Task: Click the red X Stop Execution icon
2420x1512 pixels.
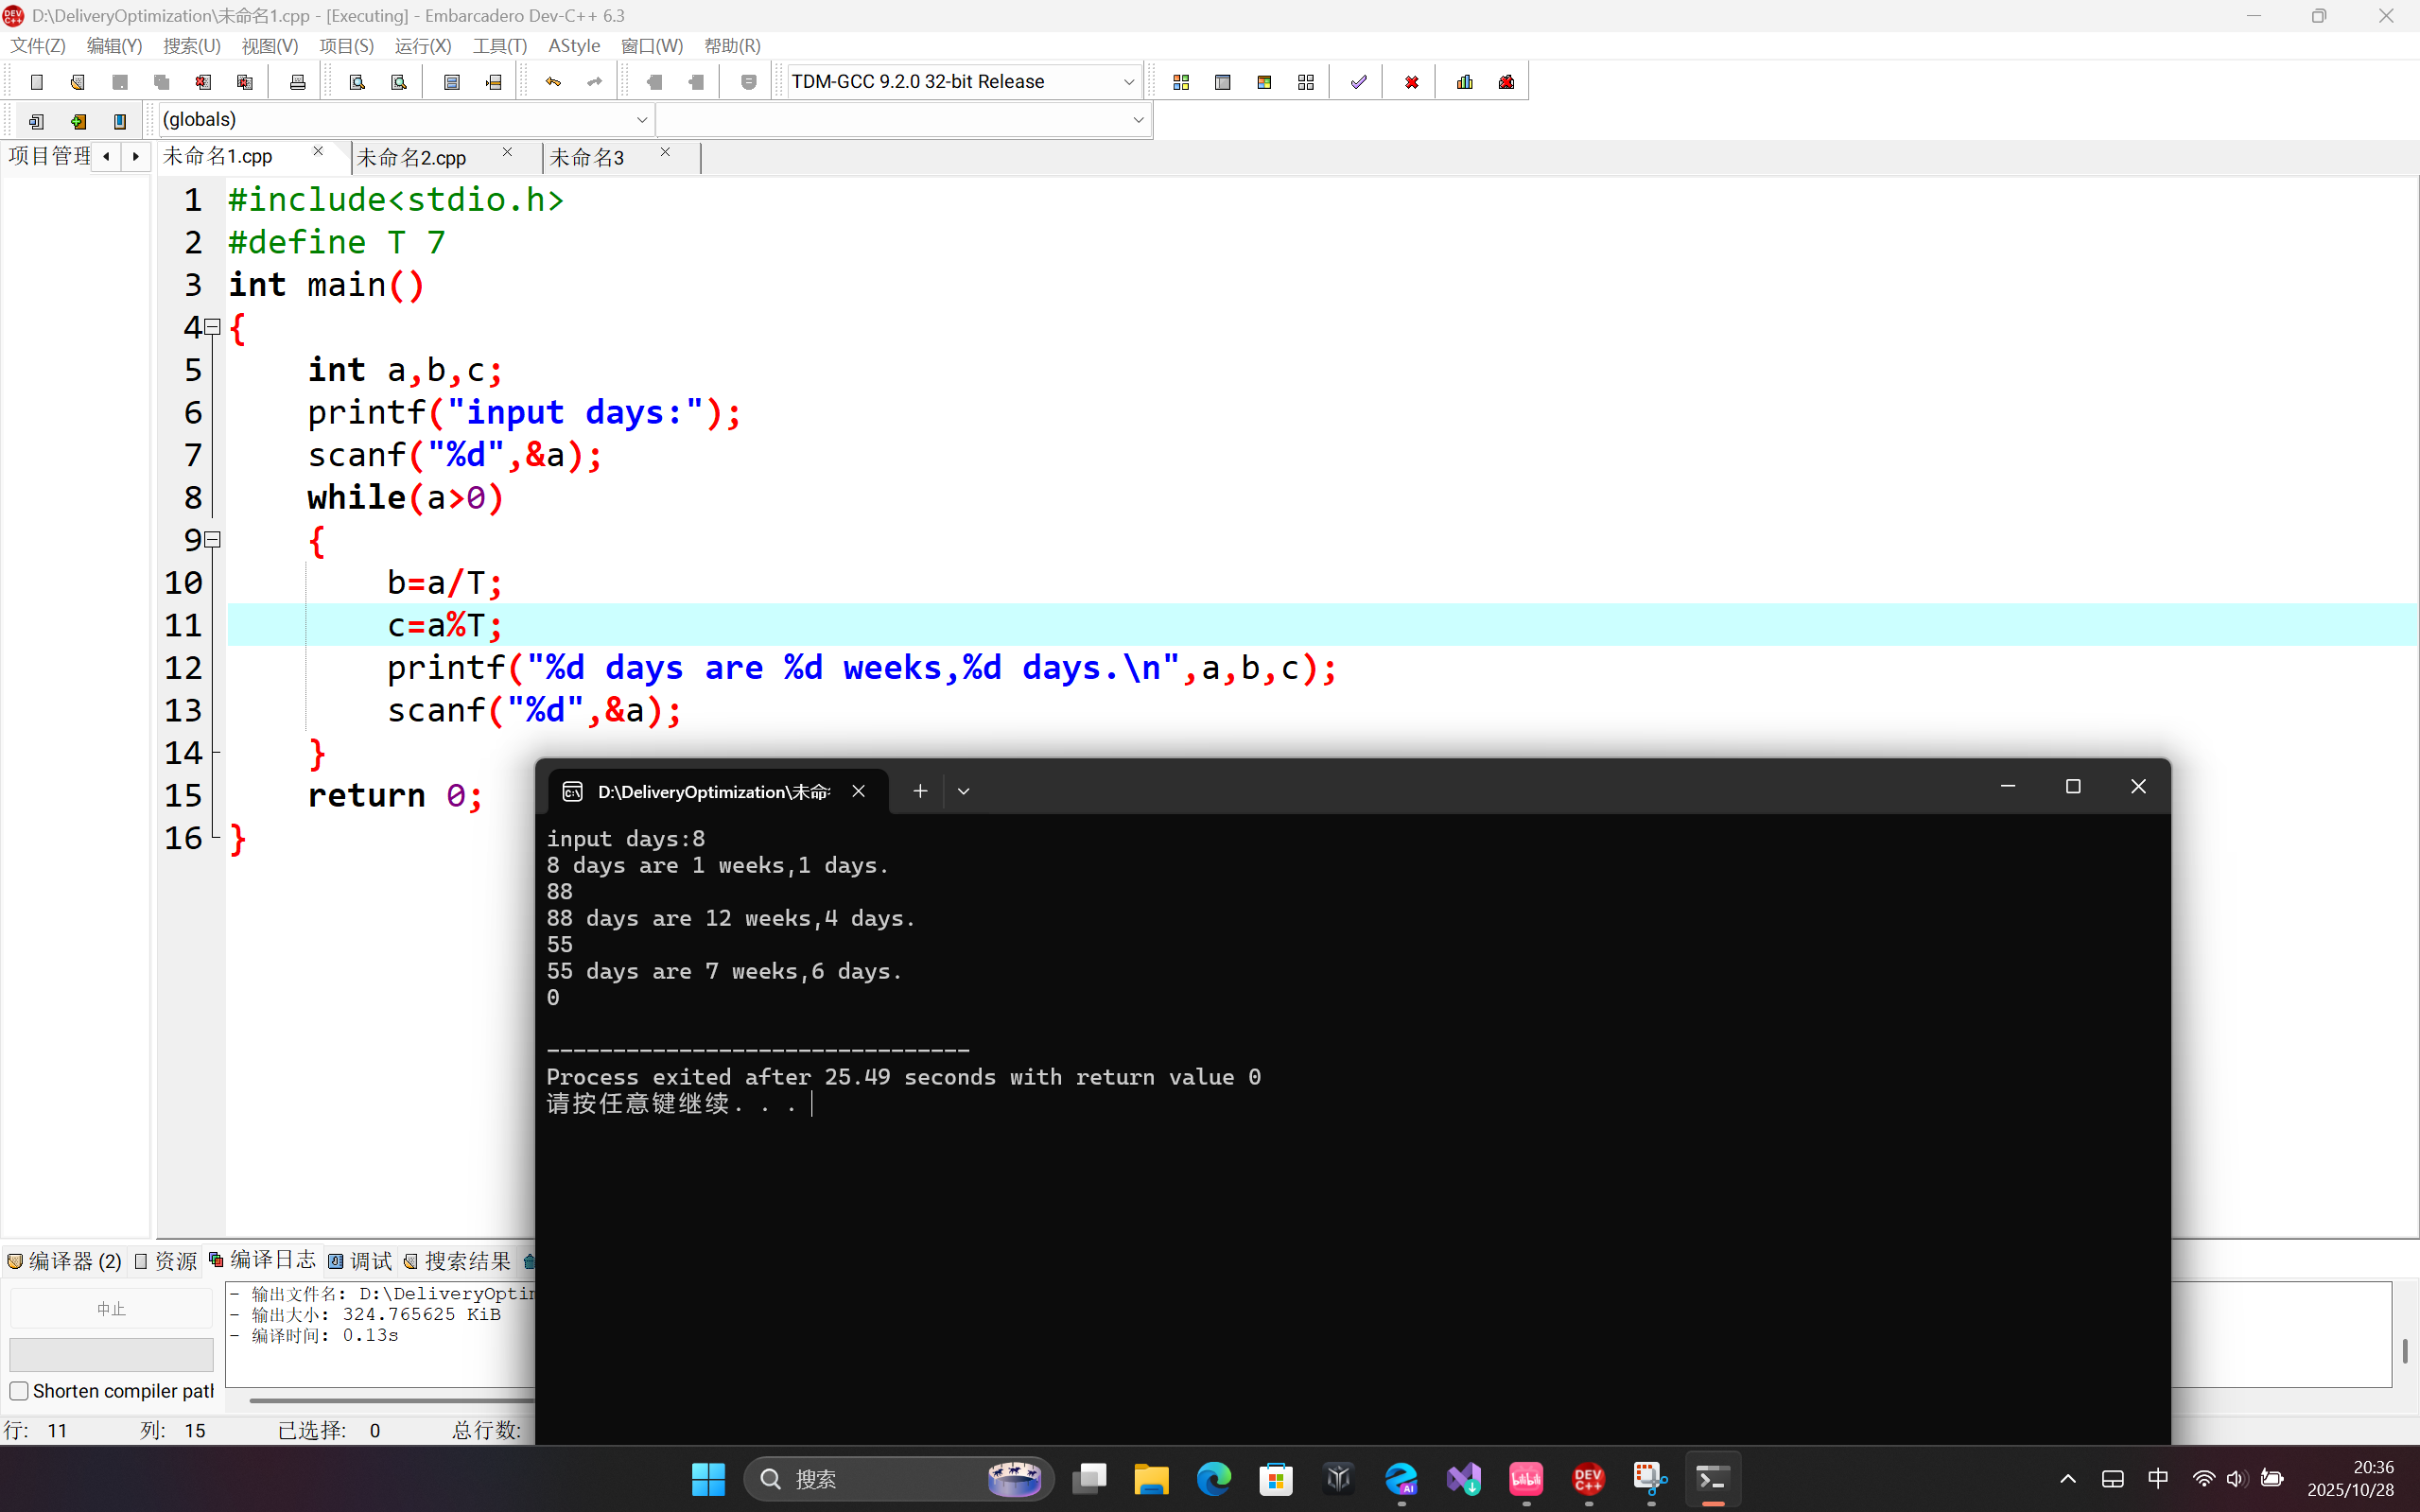Action: 1411,82
